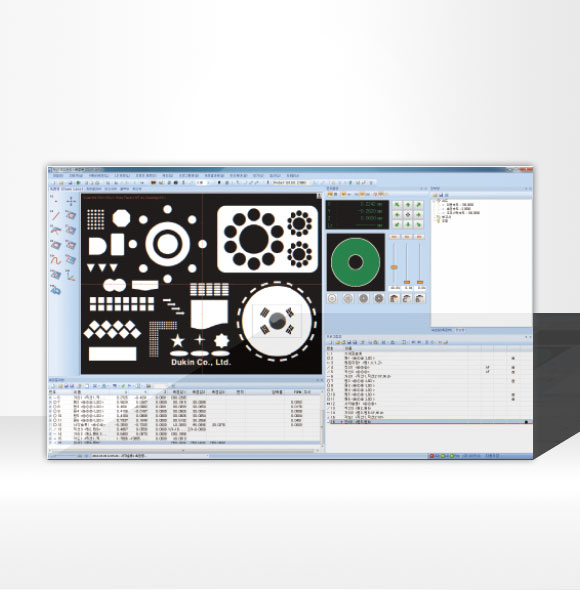Select the red curve measurement tool
The width and height of the screenshot is (580, 590).
[56, 260]
